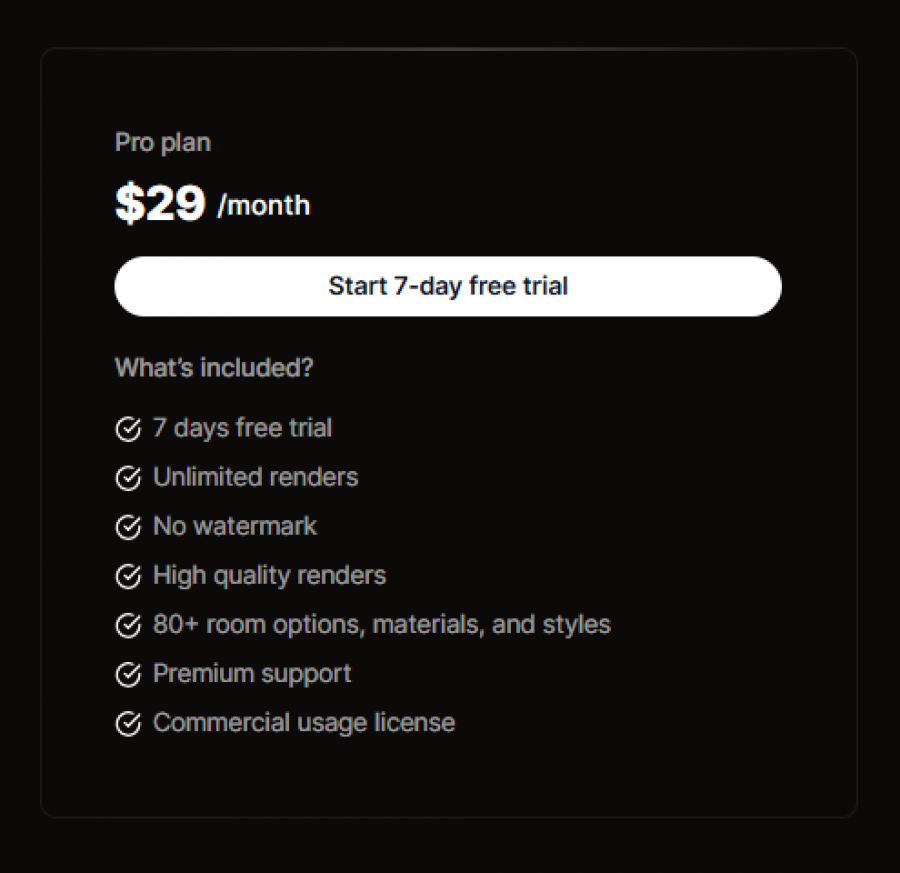This screenshot has height=873, width=900.
Task: Click the "Start 7-day free trial" button
Action: pos(448,286)
